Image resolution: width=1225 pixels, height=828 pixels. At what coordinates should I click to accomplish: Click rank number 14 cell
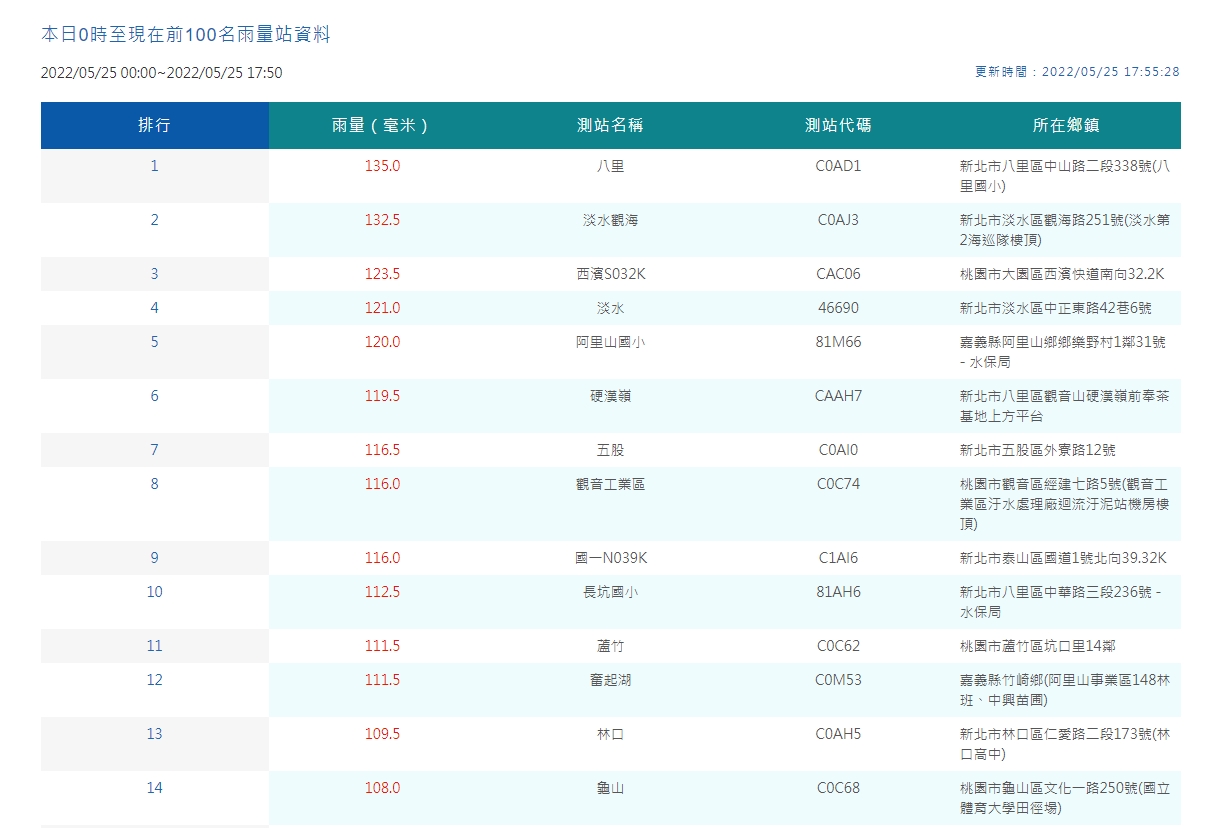point(154,798)
